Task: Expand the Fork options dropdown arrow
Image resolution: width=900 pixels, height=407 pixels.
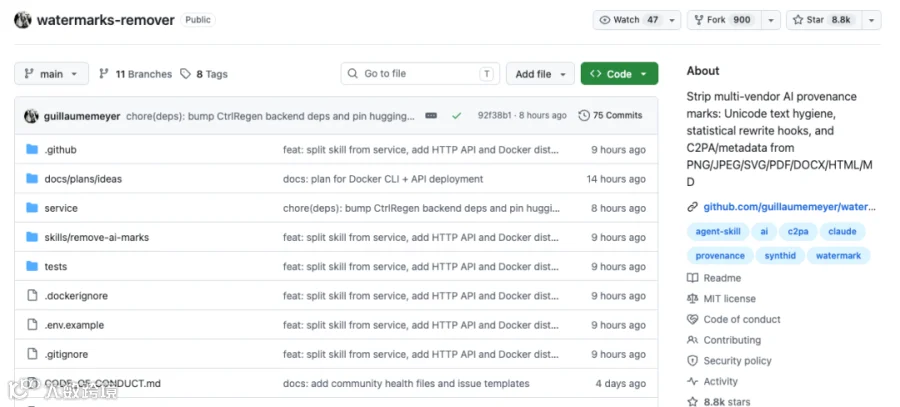Action: tap(771, 20)
